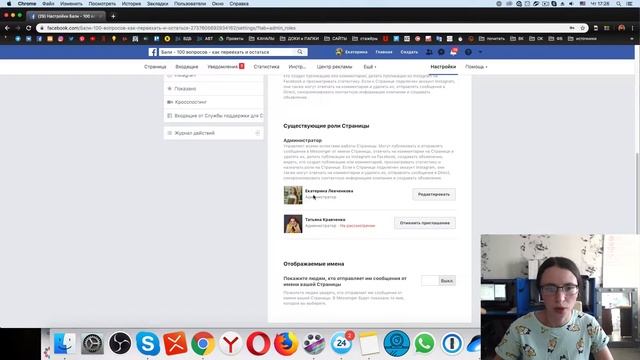Open Chrome from the dock
The width and height of the screenshot is (640, 360).
click(x=203, y=343)
